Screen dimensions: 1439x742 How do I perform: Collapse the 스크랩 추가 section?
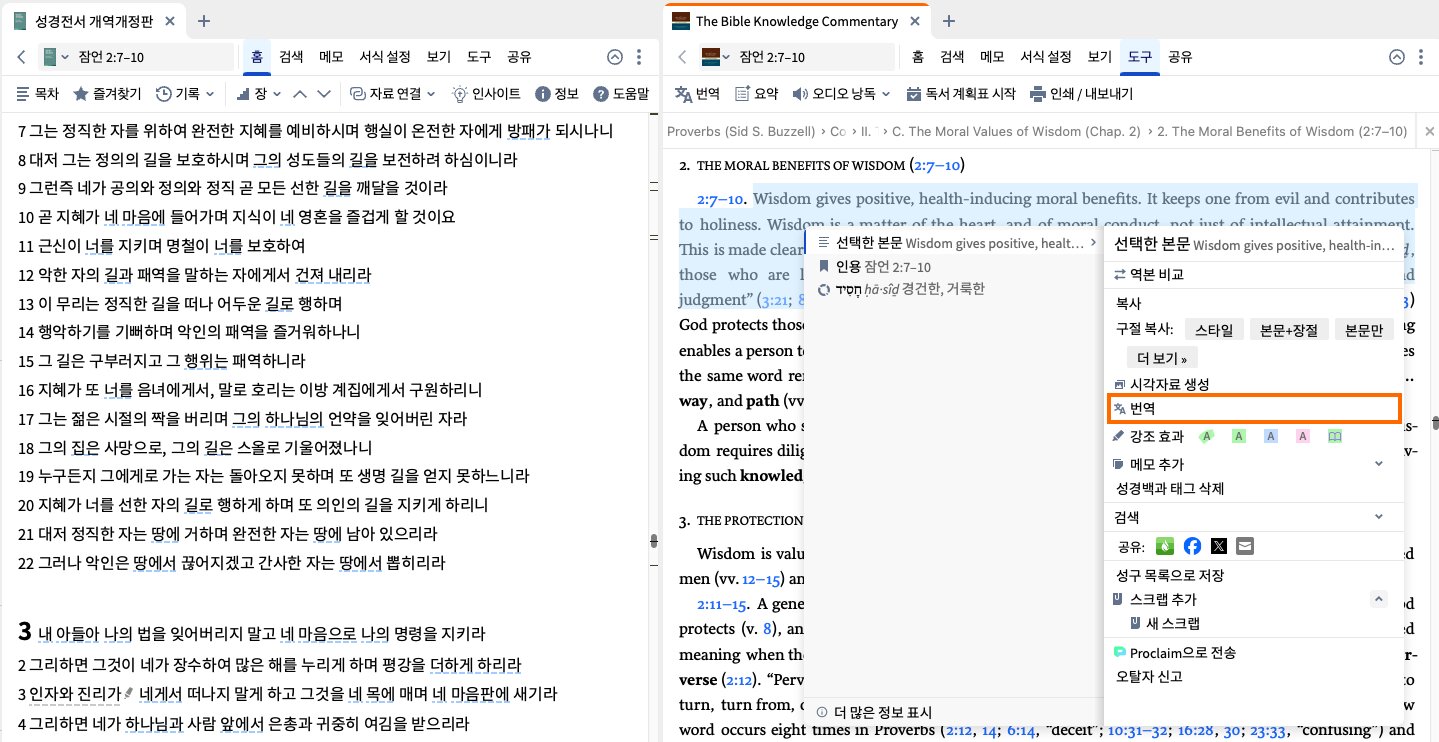click(1379, 599)
